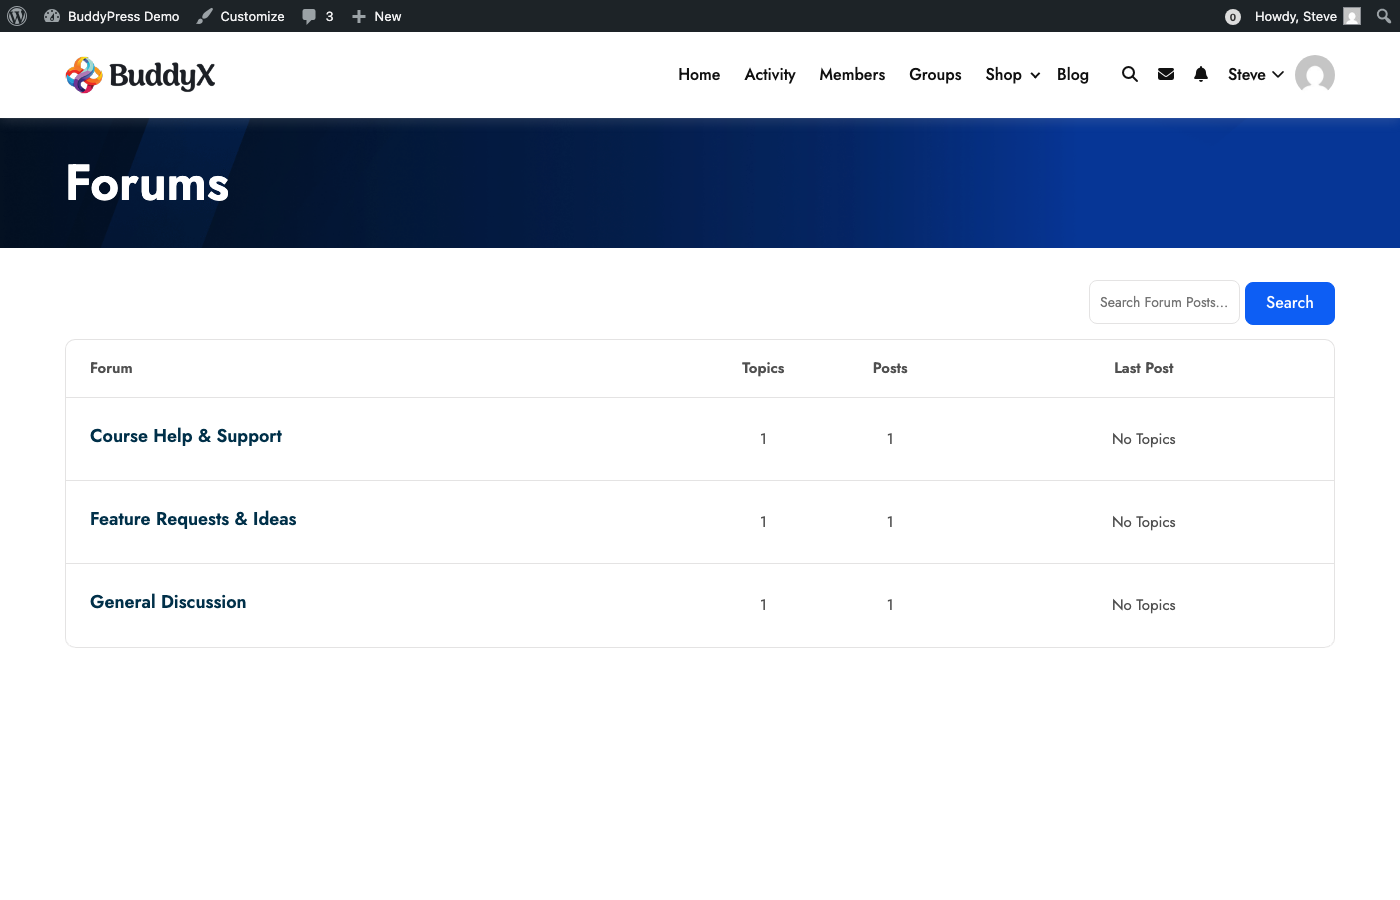The image size is (1400, 900).
Task: Expand the New item admin menu
Action: (376, 16)
